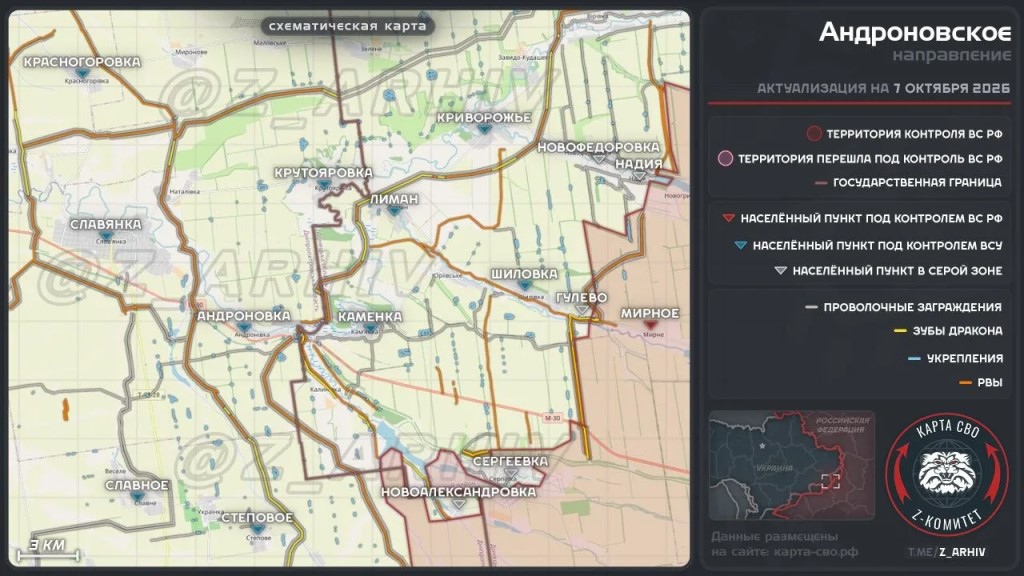Viewport: 1024px width, 576px height.
Task: Open the Ukraine overview minimap
Action: (792, 465)
